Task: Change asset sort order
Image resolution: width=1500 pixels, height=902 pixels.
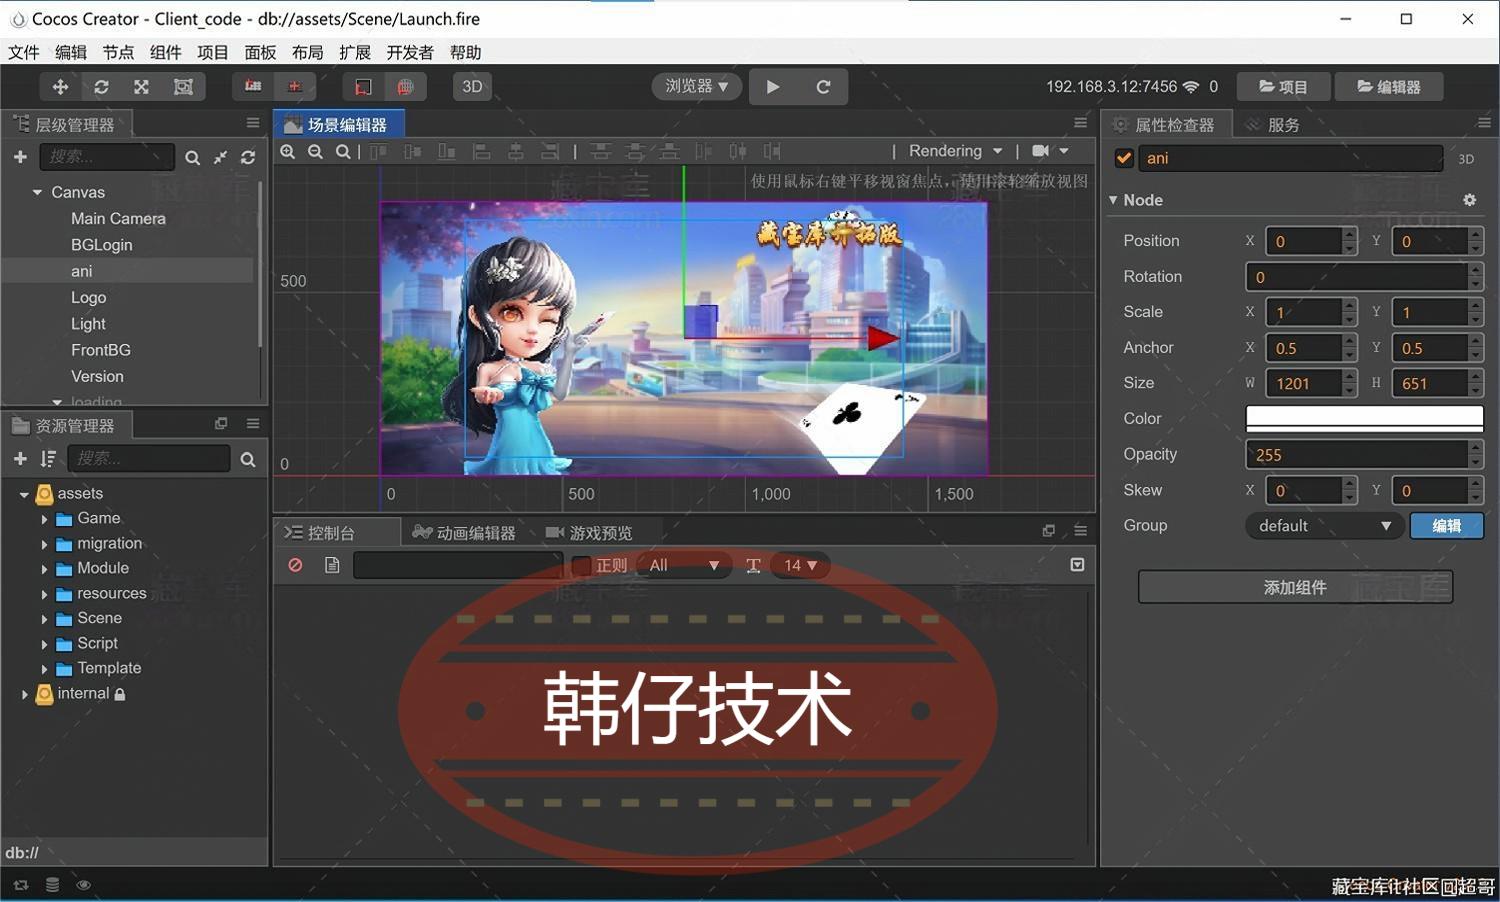Action: [48, 458]
